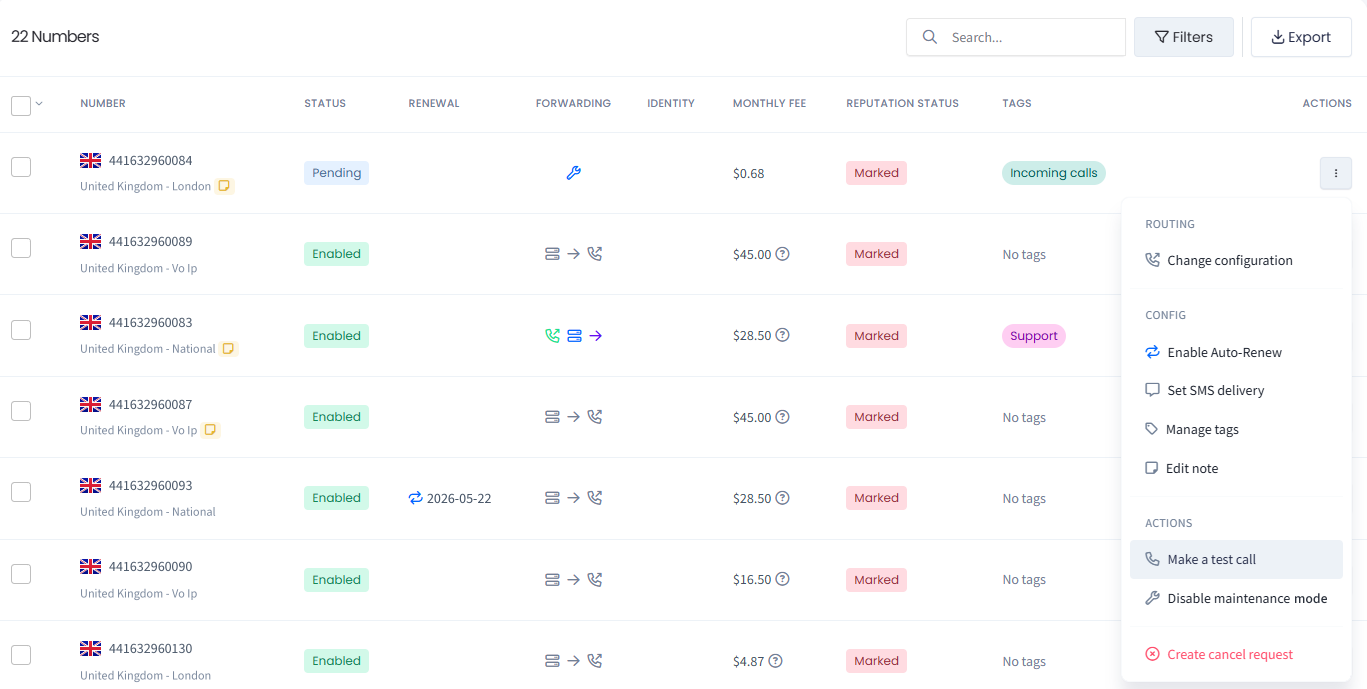Click the Incoming calls tag
The width and height of the screenshot is (1367, 689).
pos(1054,173)
